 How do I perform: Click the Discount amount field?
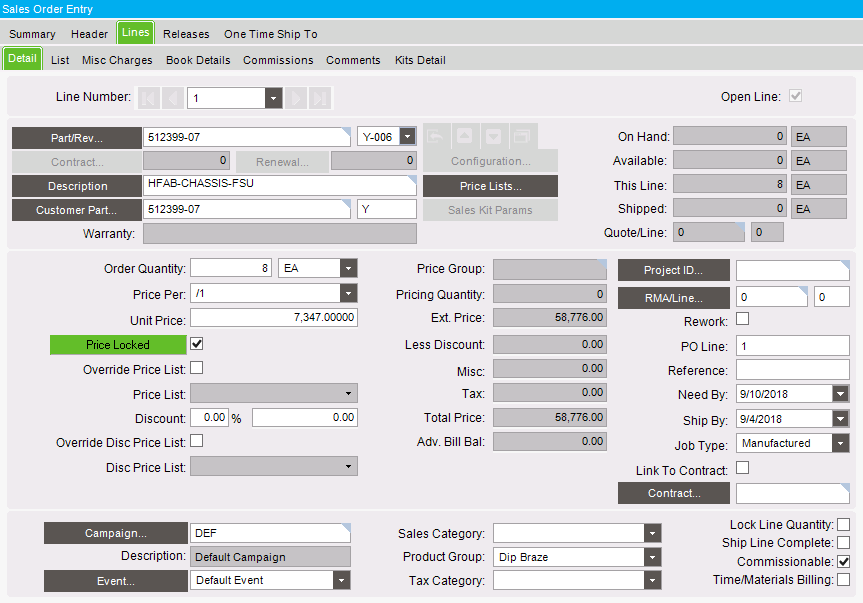point(305,418)
